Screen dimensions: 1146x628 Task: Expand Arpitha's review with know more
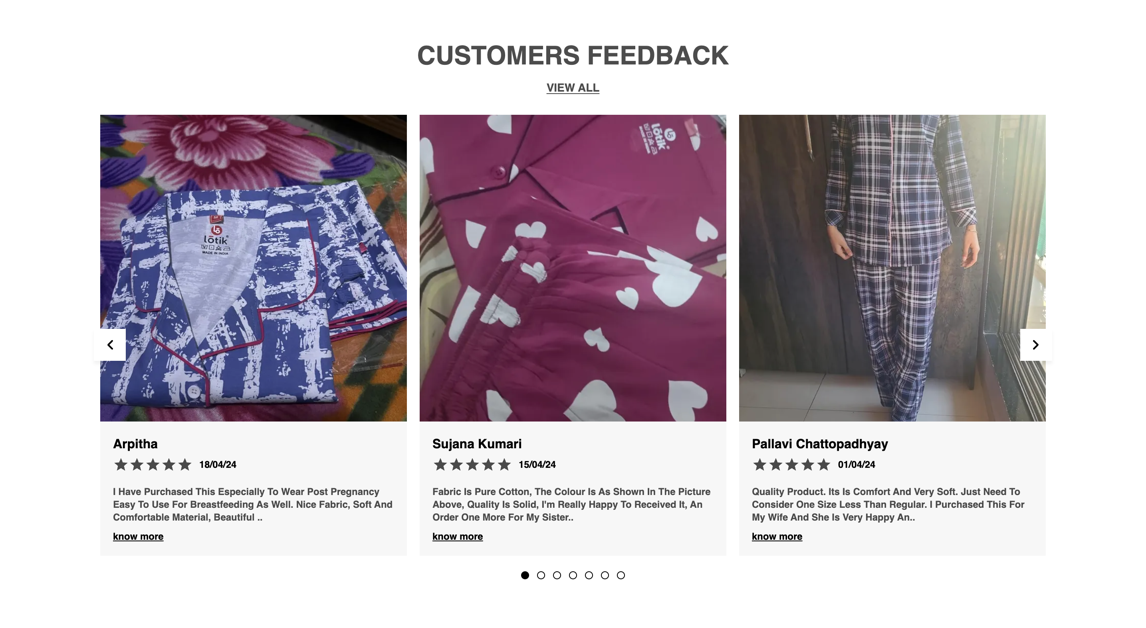click(138, 537)
